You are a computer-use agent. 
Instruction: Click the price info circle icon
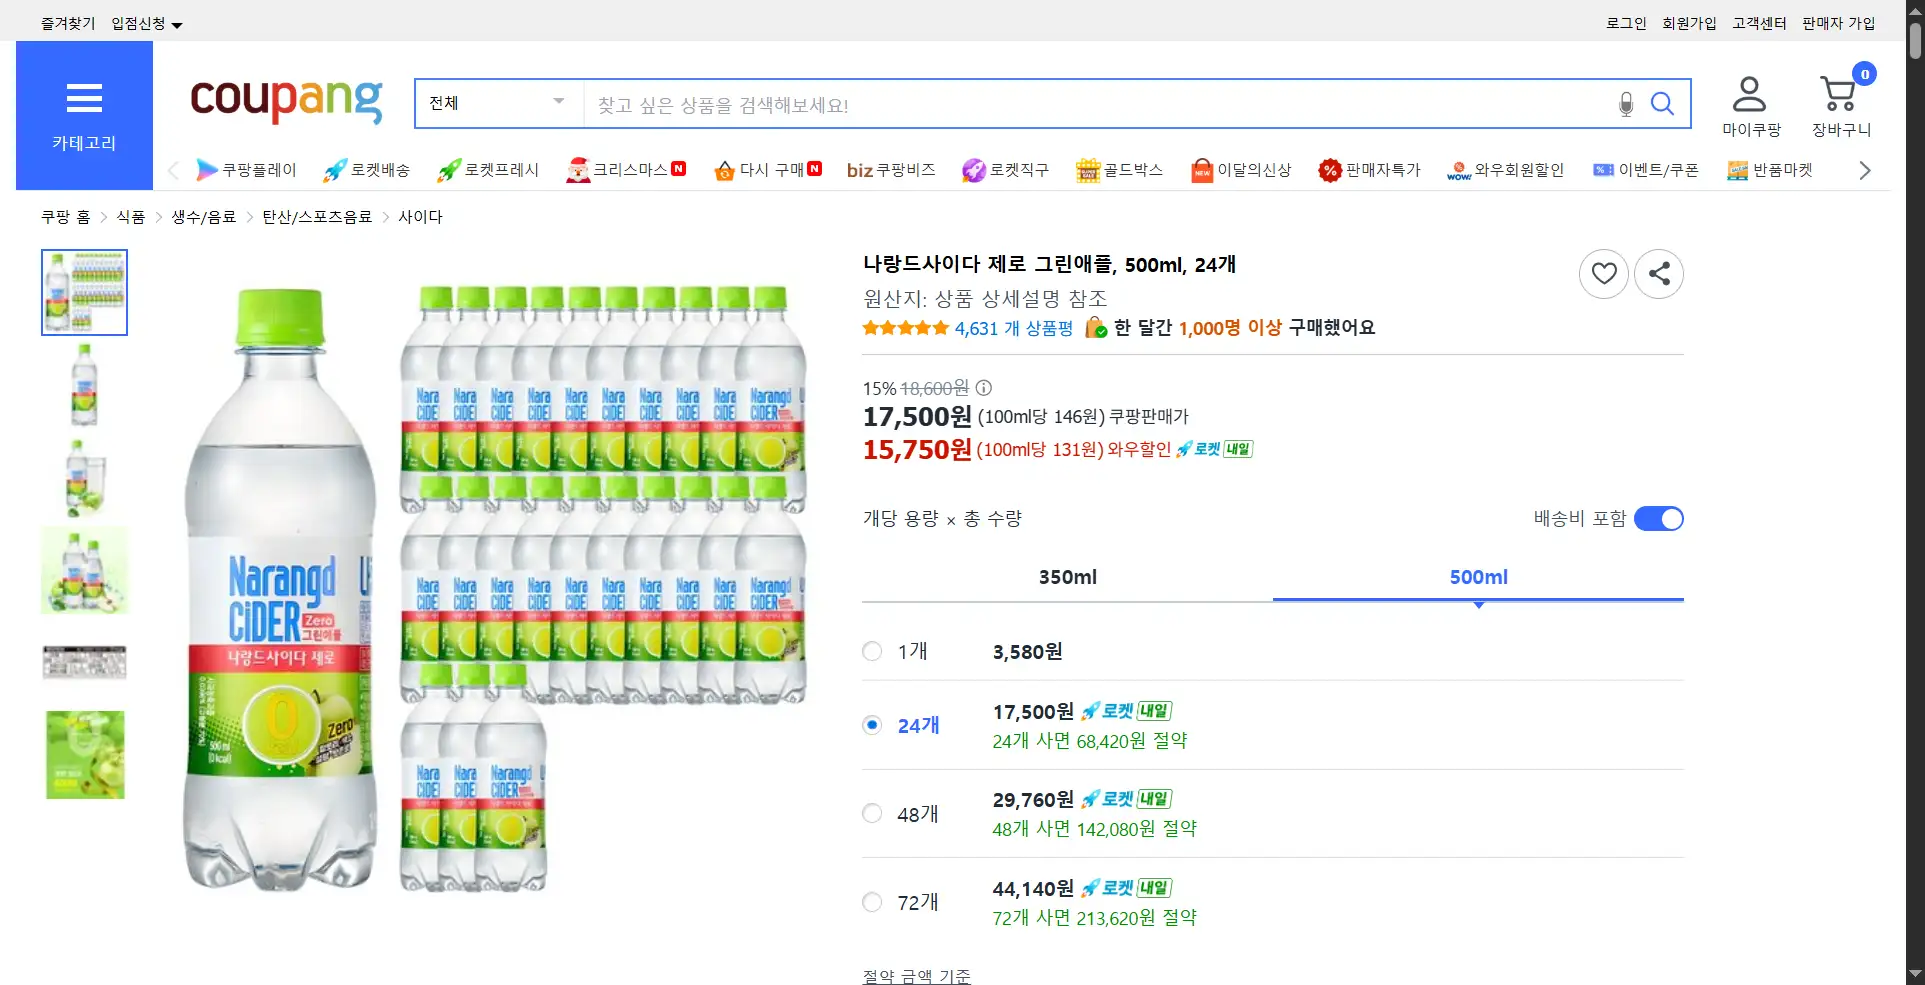984,388
